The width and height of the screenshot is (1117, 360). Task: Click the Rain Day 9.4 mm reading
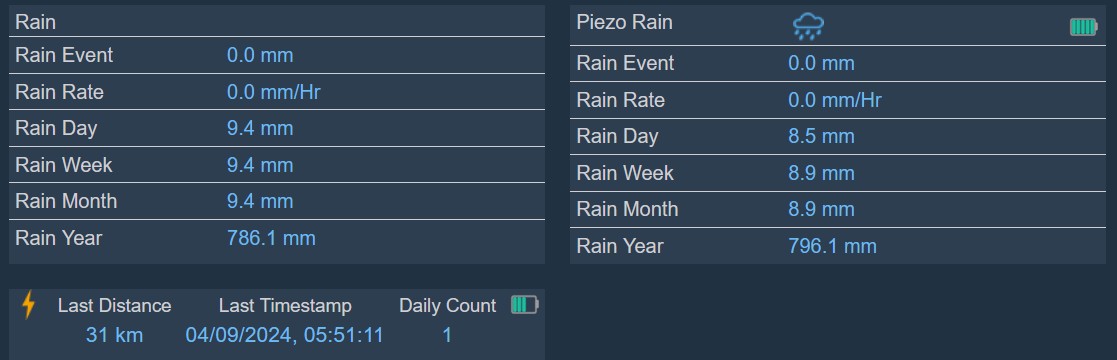[x=260, y=128]
